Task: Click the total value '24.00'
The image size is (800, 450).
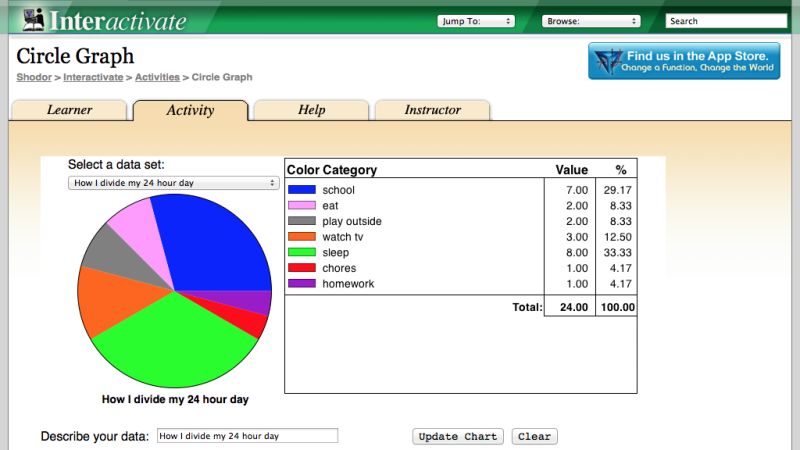Action: (574, 307)
